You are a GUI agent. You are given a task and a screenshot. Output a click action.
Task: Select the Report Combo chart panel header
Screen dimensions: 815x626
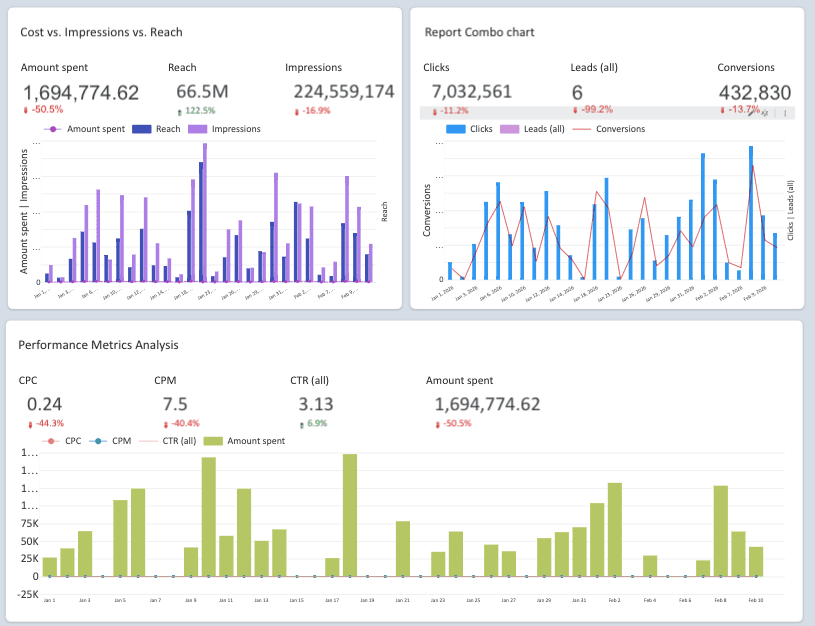[x=478, y=32]
